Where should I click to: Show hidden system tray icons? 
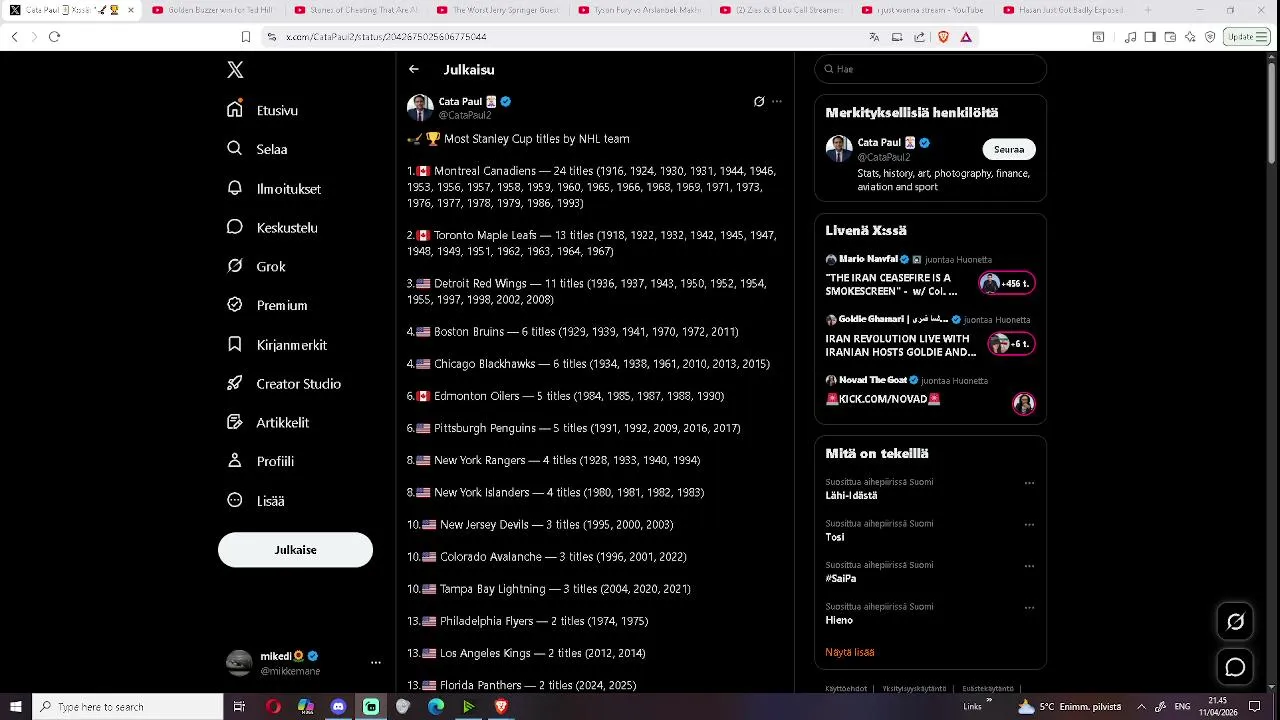click(1141, 706)
